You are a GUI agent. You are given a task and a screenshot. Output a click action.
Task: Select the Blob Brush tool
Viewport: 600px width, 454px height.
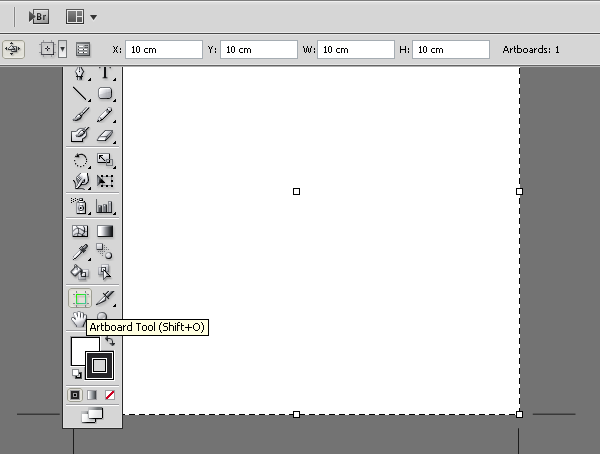(x=80, y=135)
